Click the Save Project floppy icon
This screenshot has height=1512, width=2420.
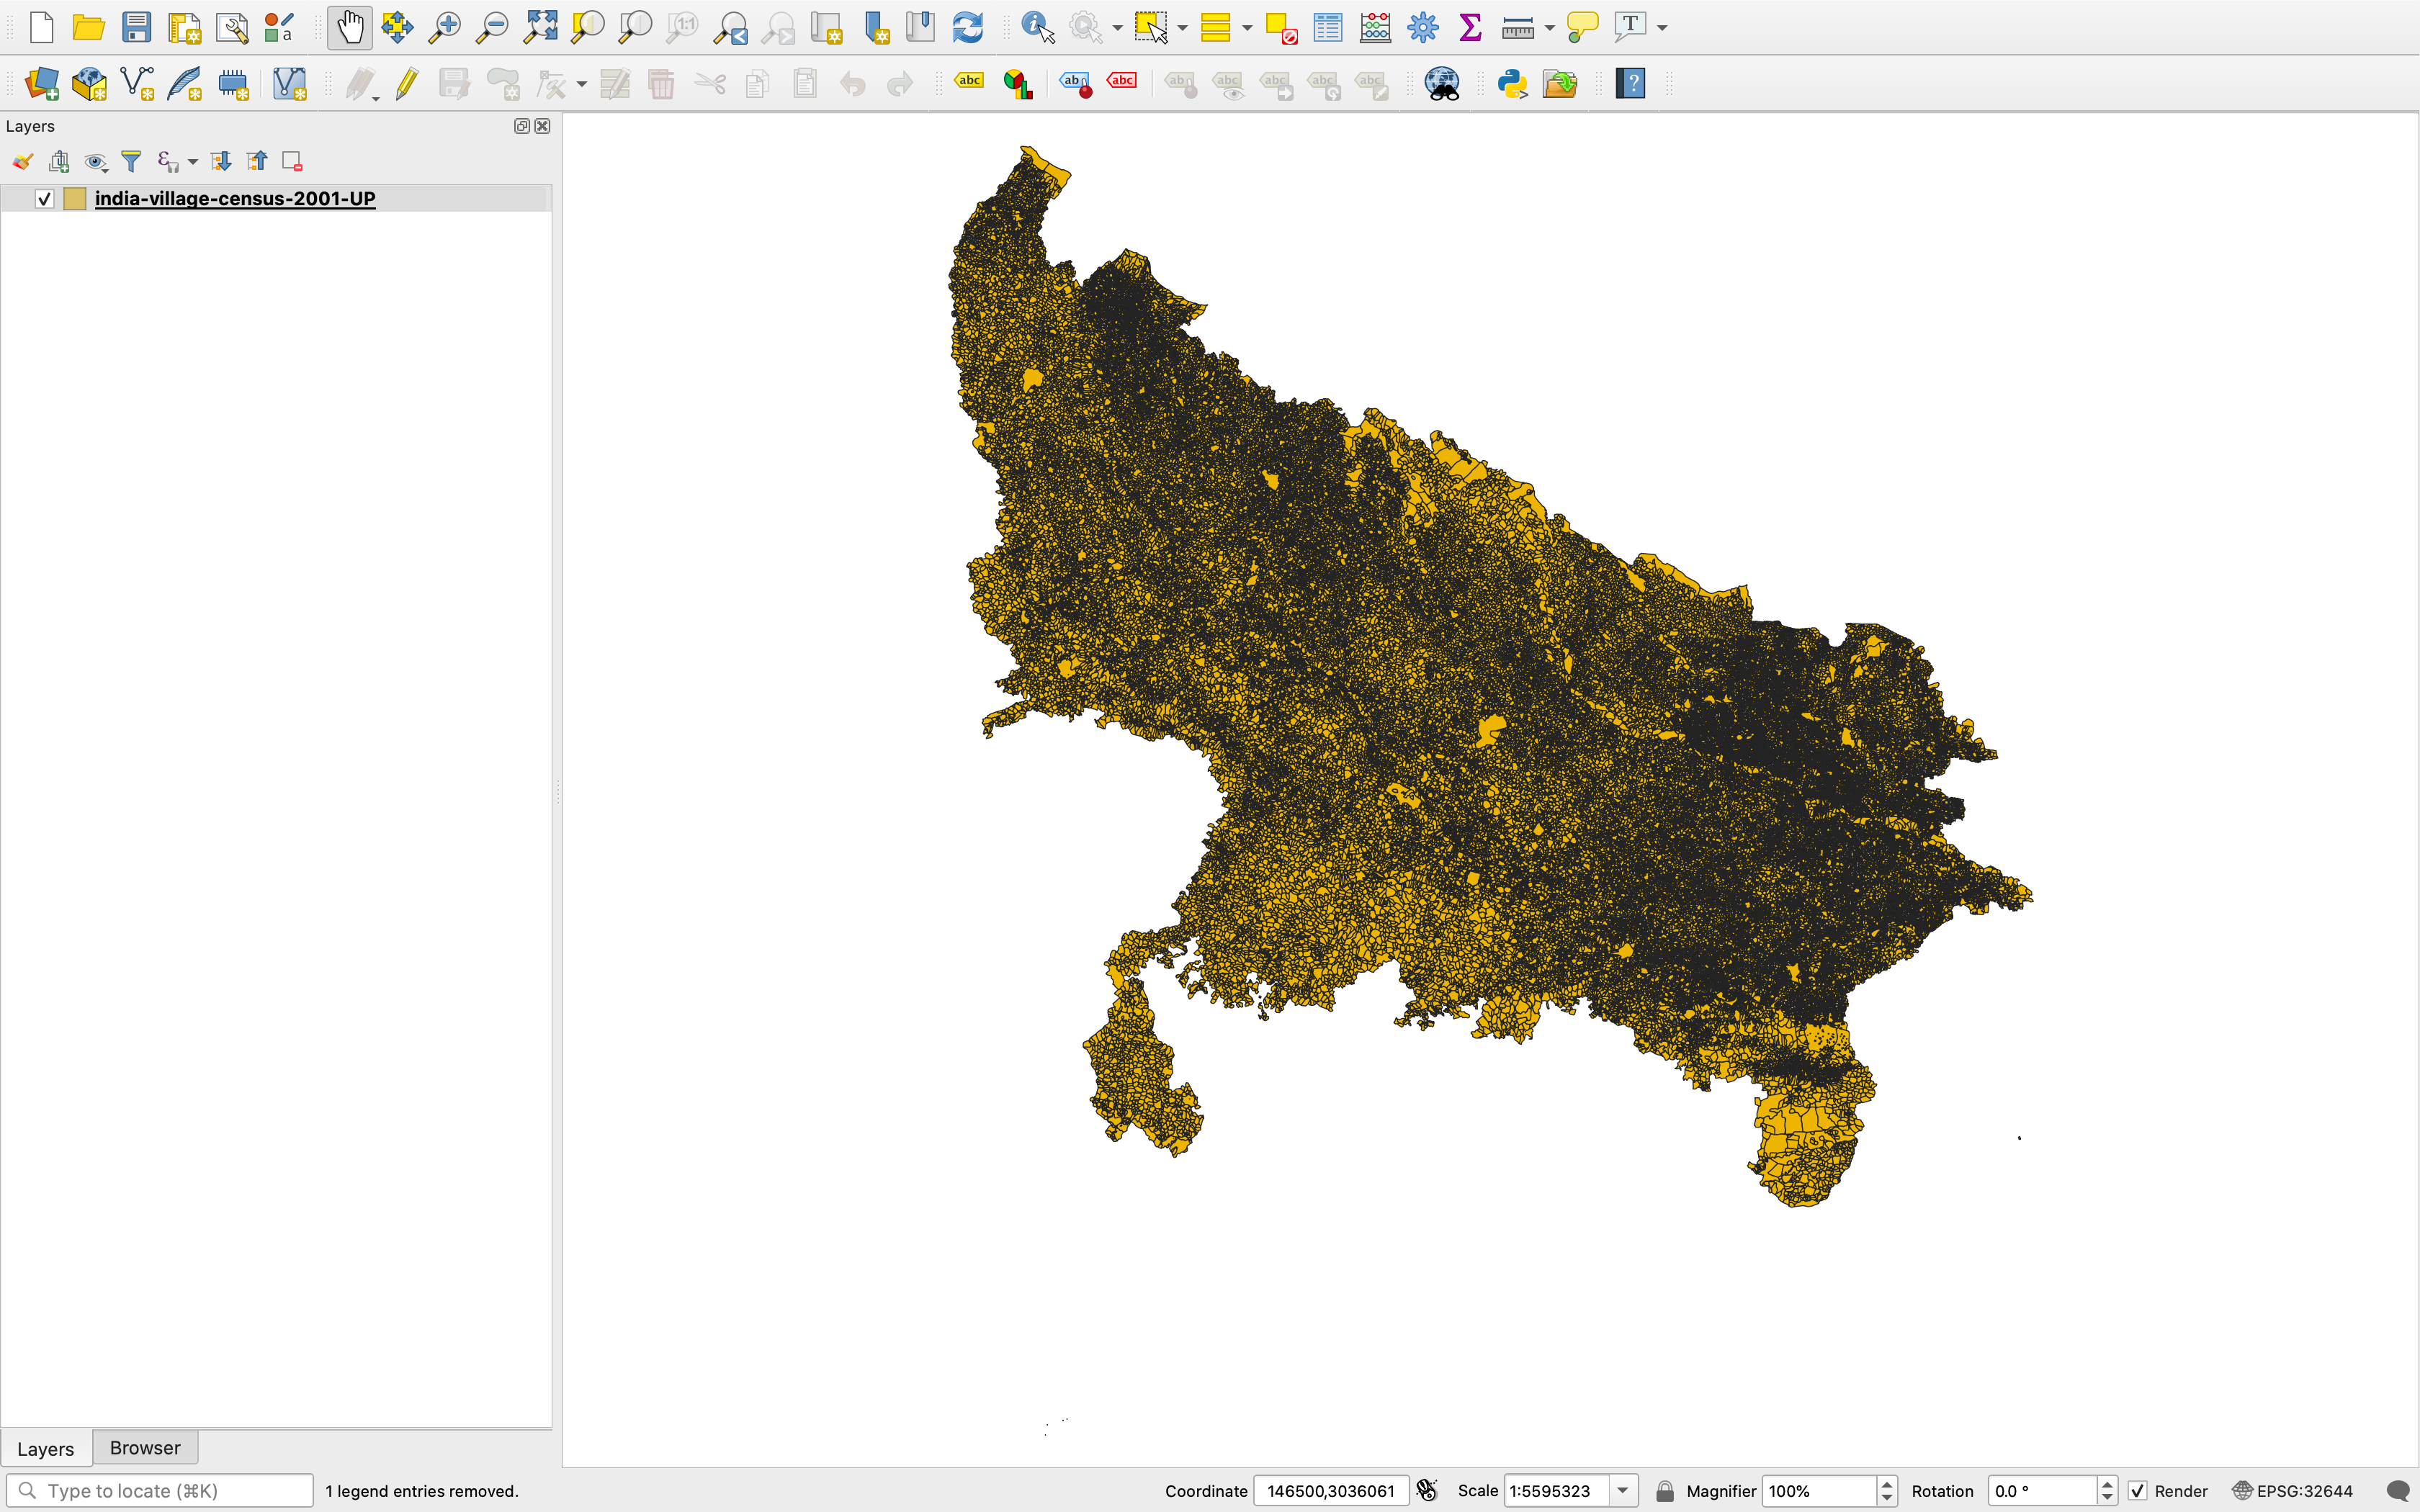coord(136,27)
